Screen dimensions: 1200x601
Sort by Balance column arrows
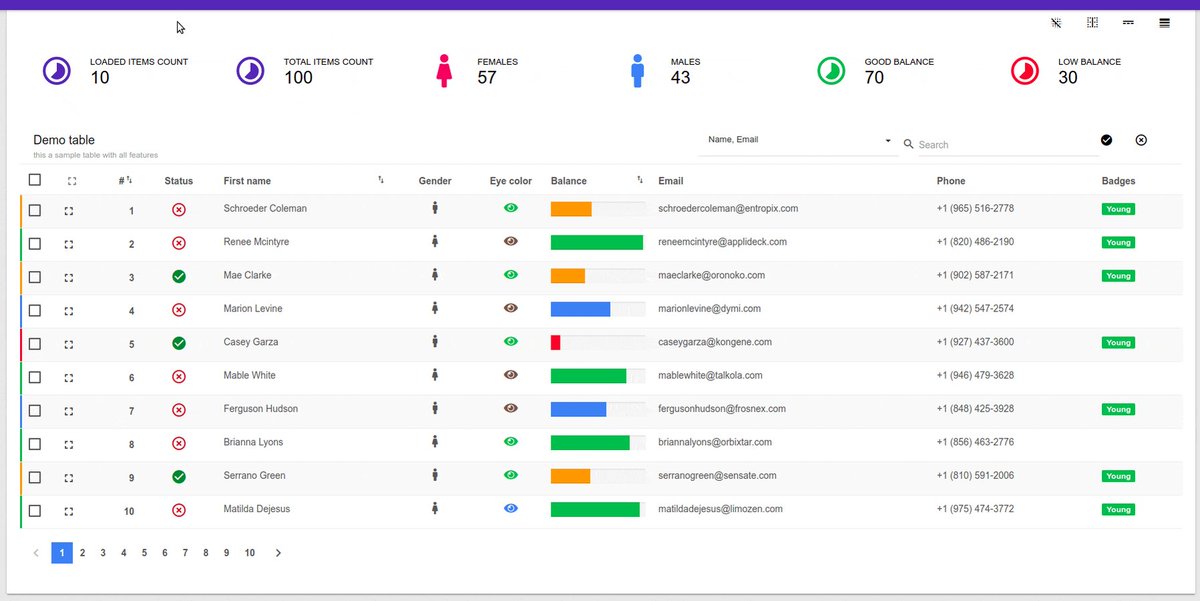[640, 179]
